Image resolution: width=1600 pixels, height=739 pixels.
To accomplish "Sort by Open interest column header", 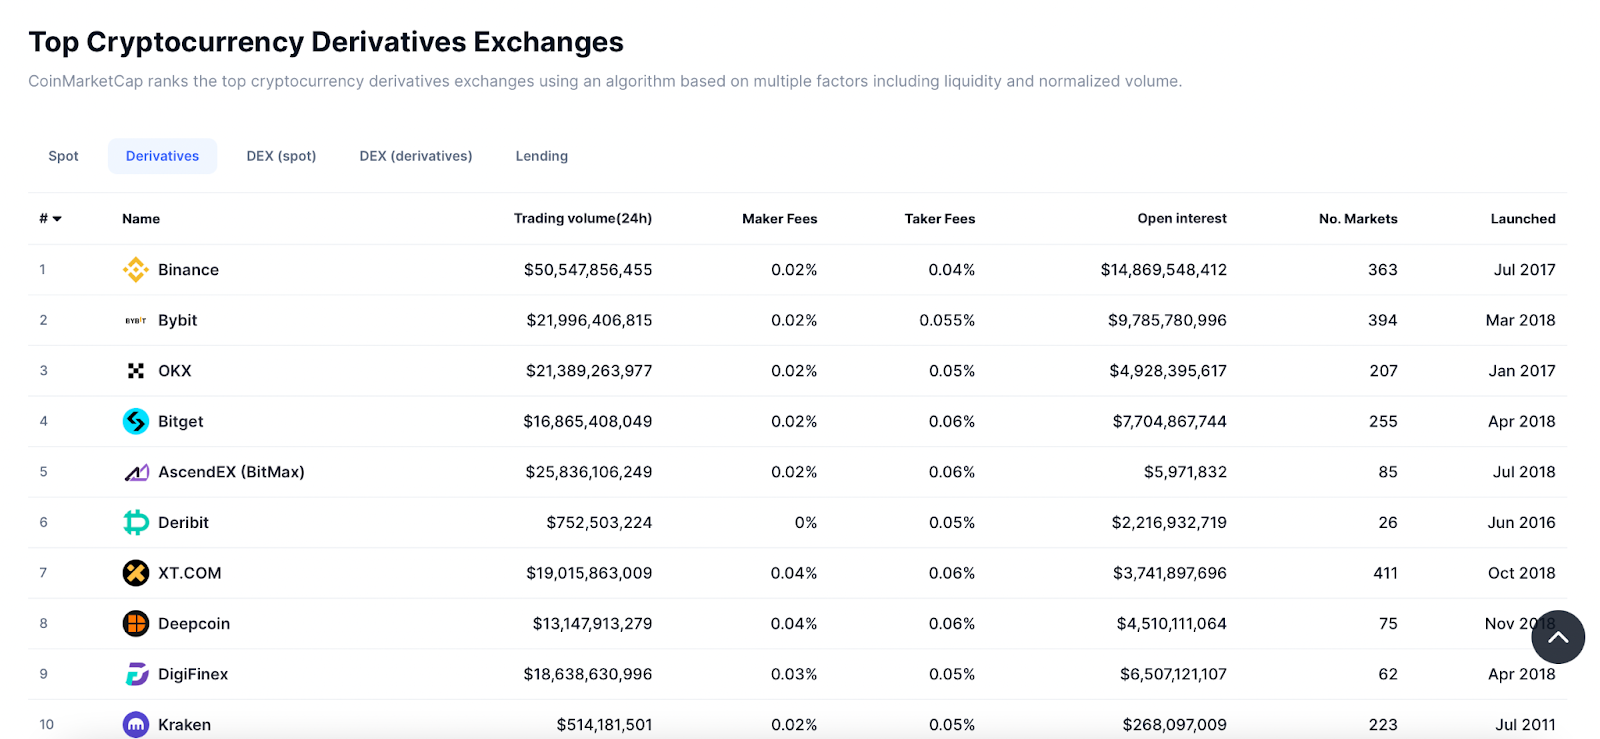I will tap(1182, 218).
